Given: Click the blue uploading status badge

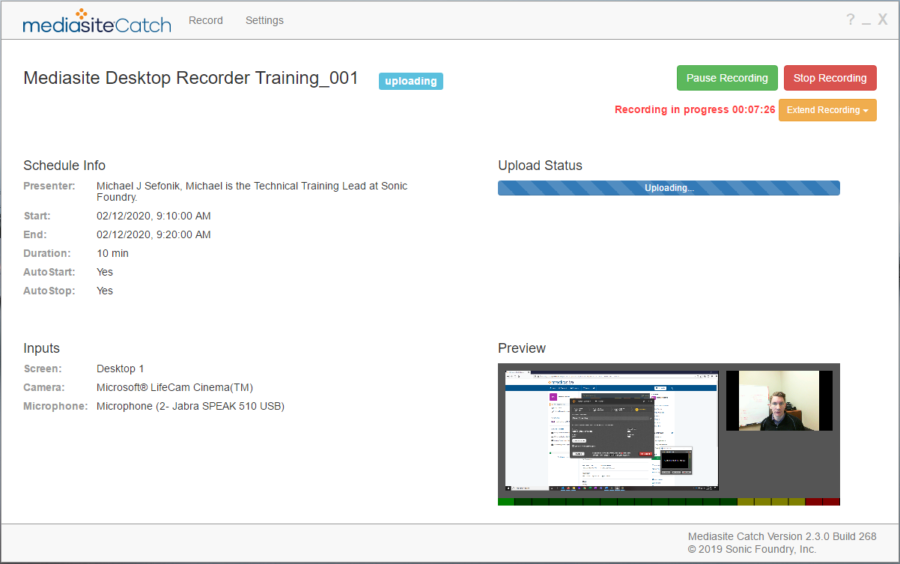Looking at the screenshot, I should pos(410,81).
